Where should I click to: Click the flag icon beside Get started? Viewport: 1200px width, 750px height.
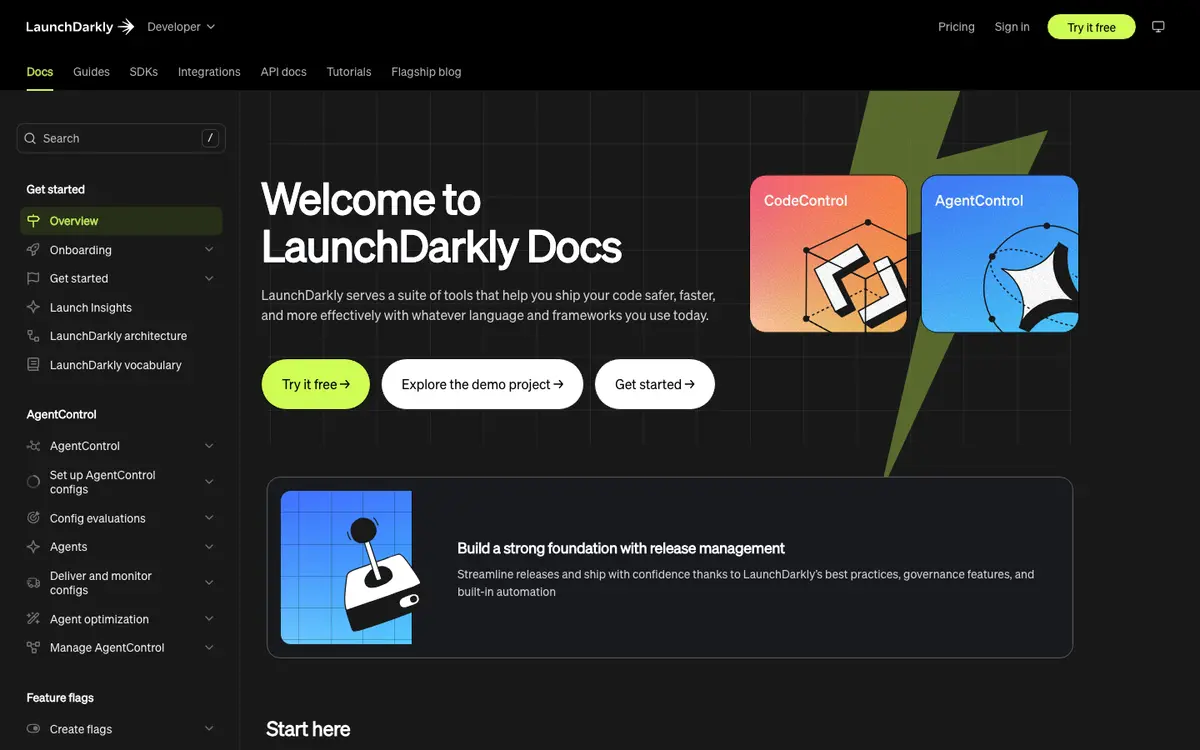(x=33, y=278)
